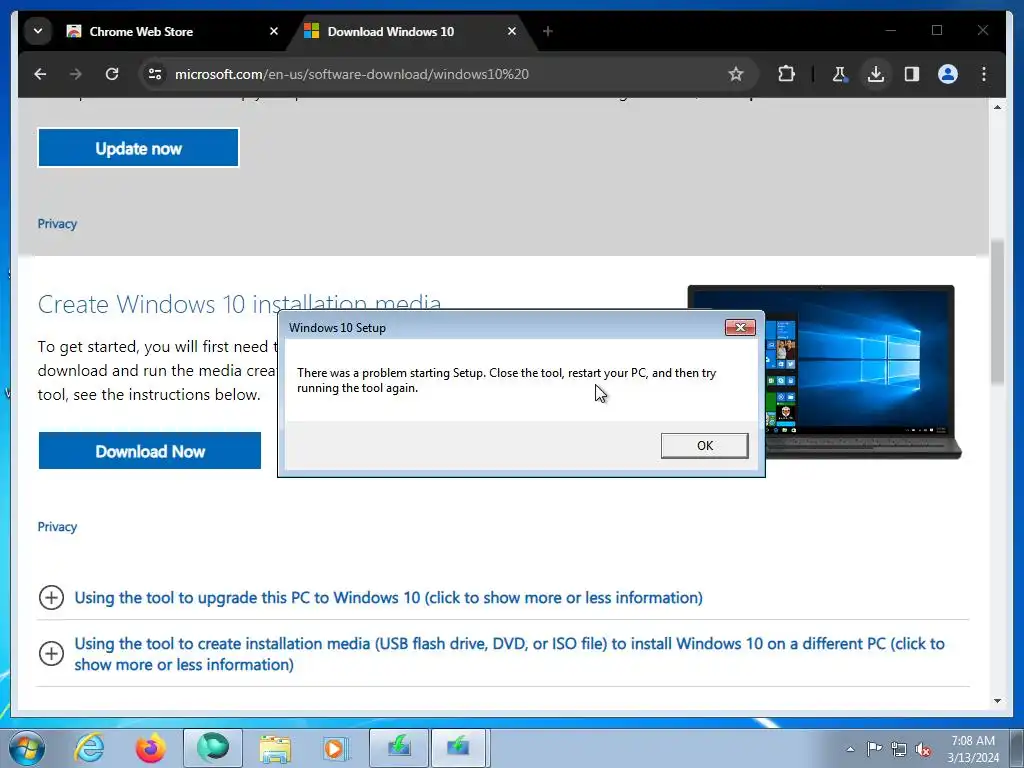This screenshot has height=768, width=1024.
Task: Open Windows Explorer folder in taskbar
Action: [275, 748]
